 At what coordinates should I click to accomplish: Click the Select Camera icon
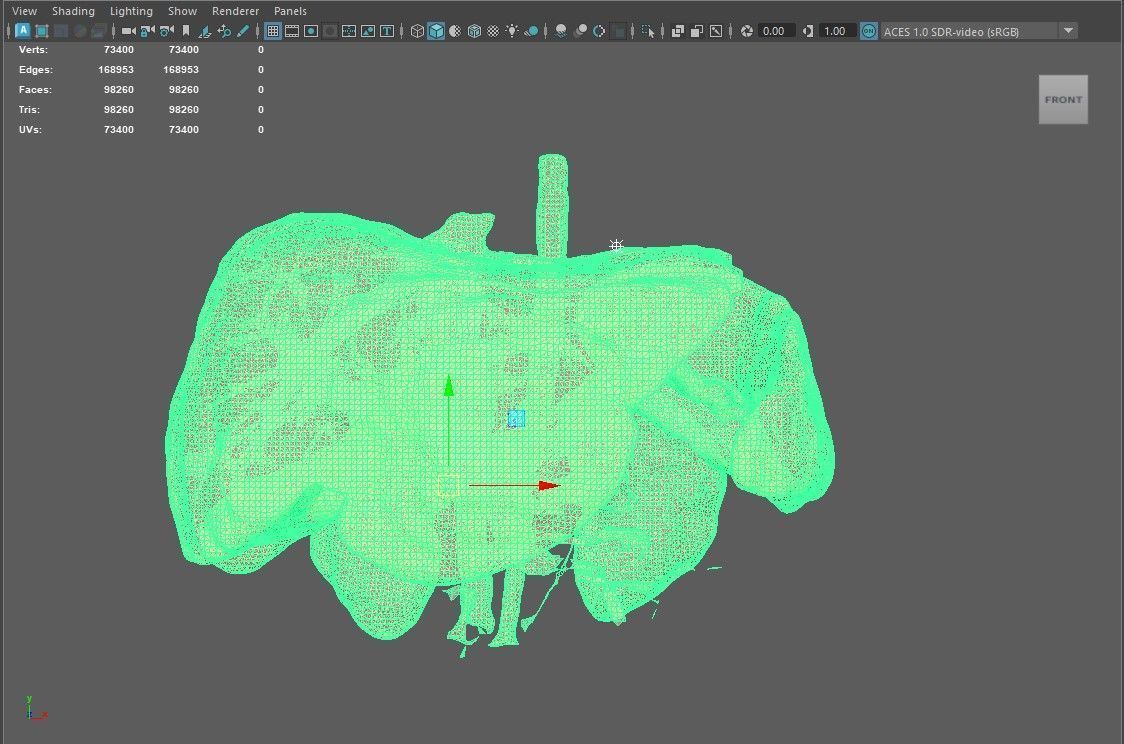coord(129,31)
